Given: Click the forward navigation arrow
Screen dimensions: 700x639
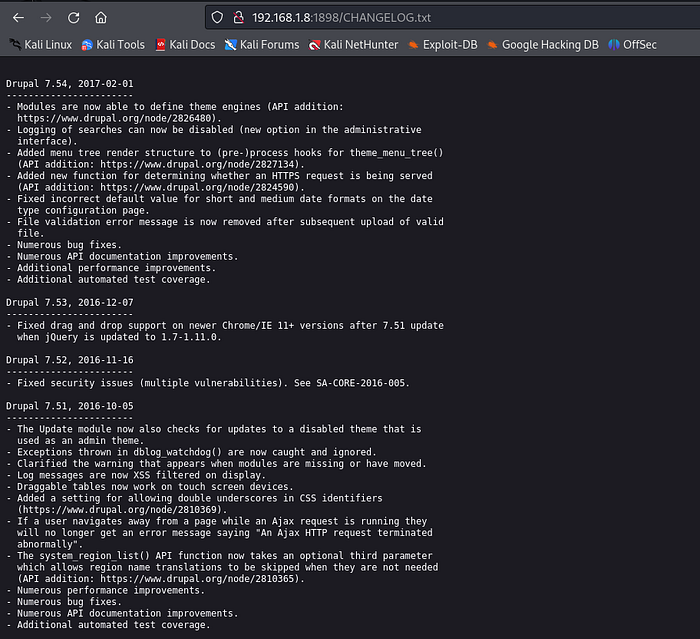Looking at the screenshot, I should point(46,18).
